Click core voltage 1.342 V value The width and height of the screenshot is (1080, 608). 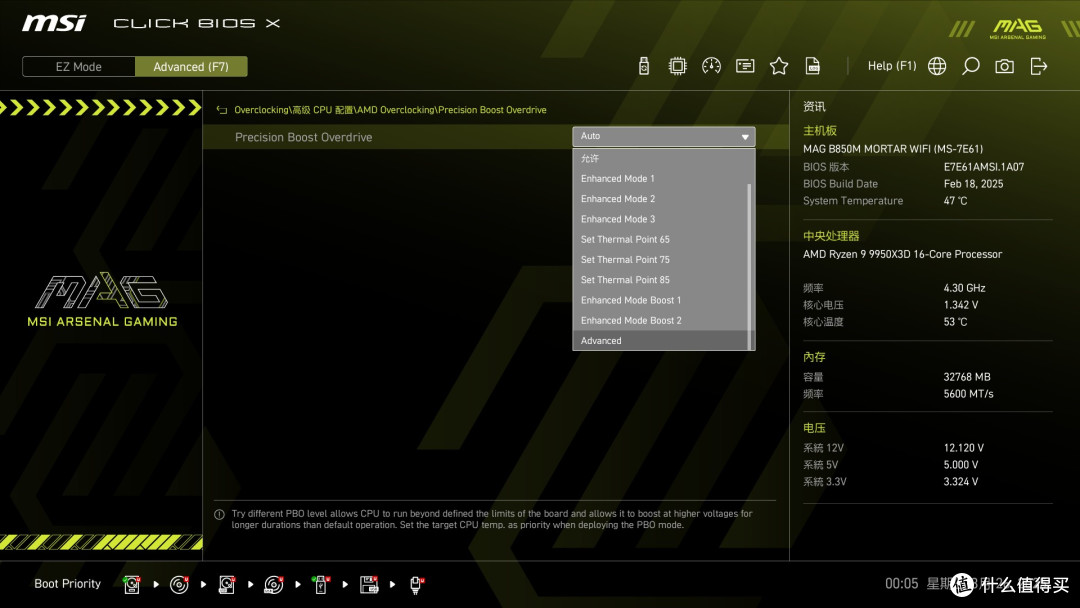coord(961,305)
